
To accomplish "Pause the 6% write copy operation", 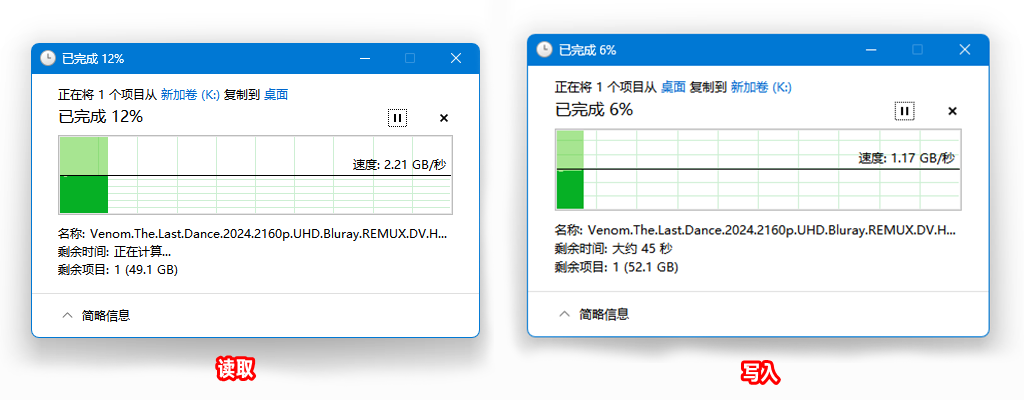I will (x=904, y=111).
